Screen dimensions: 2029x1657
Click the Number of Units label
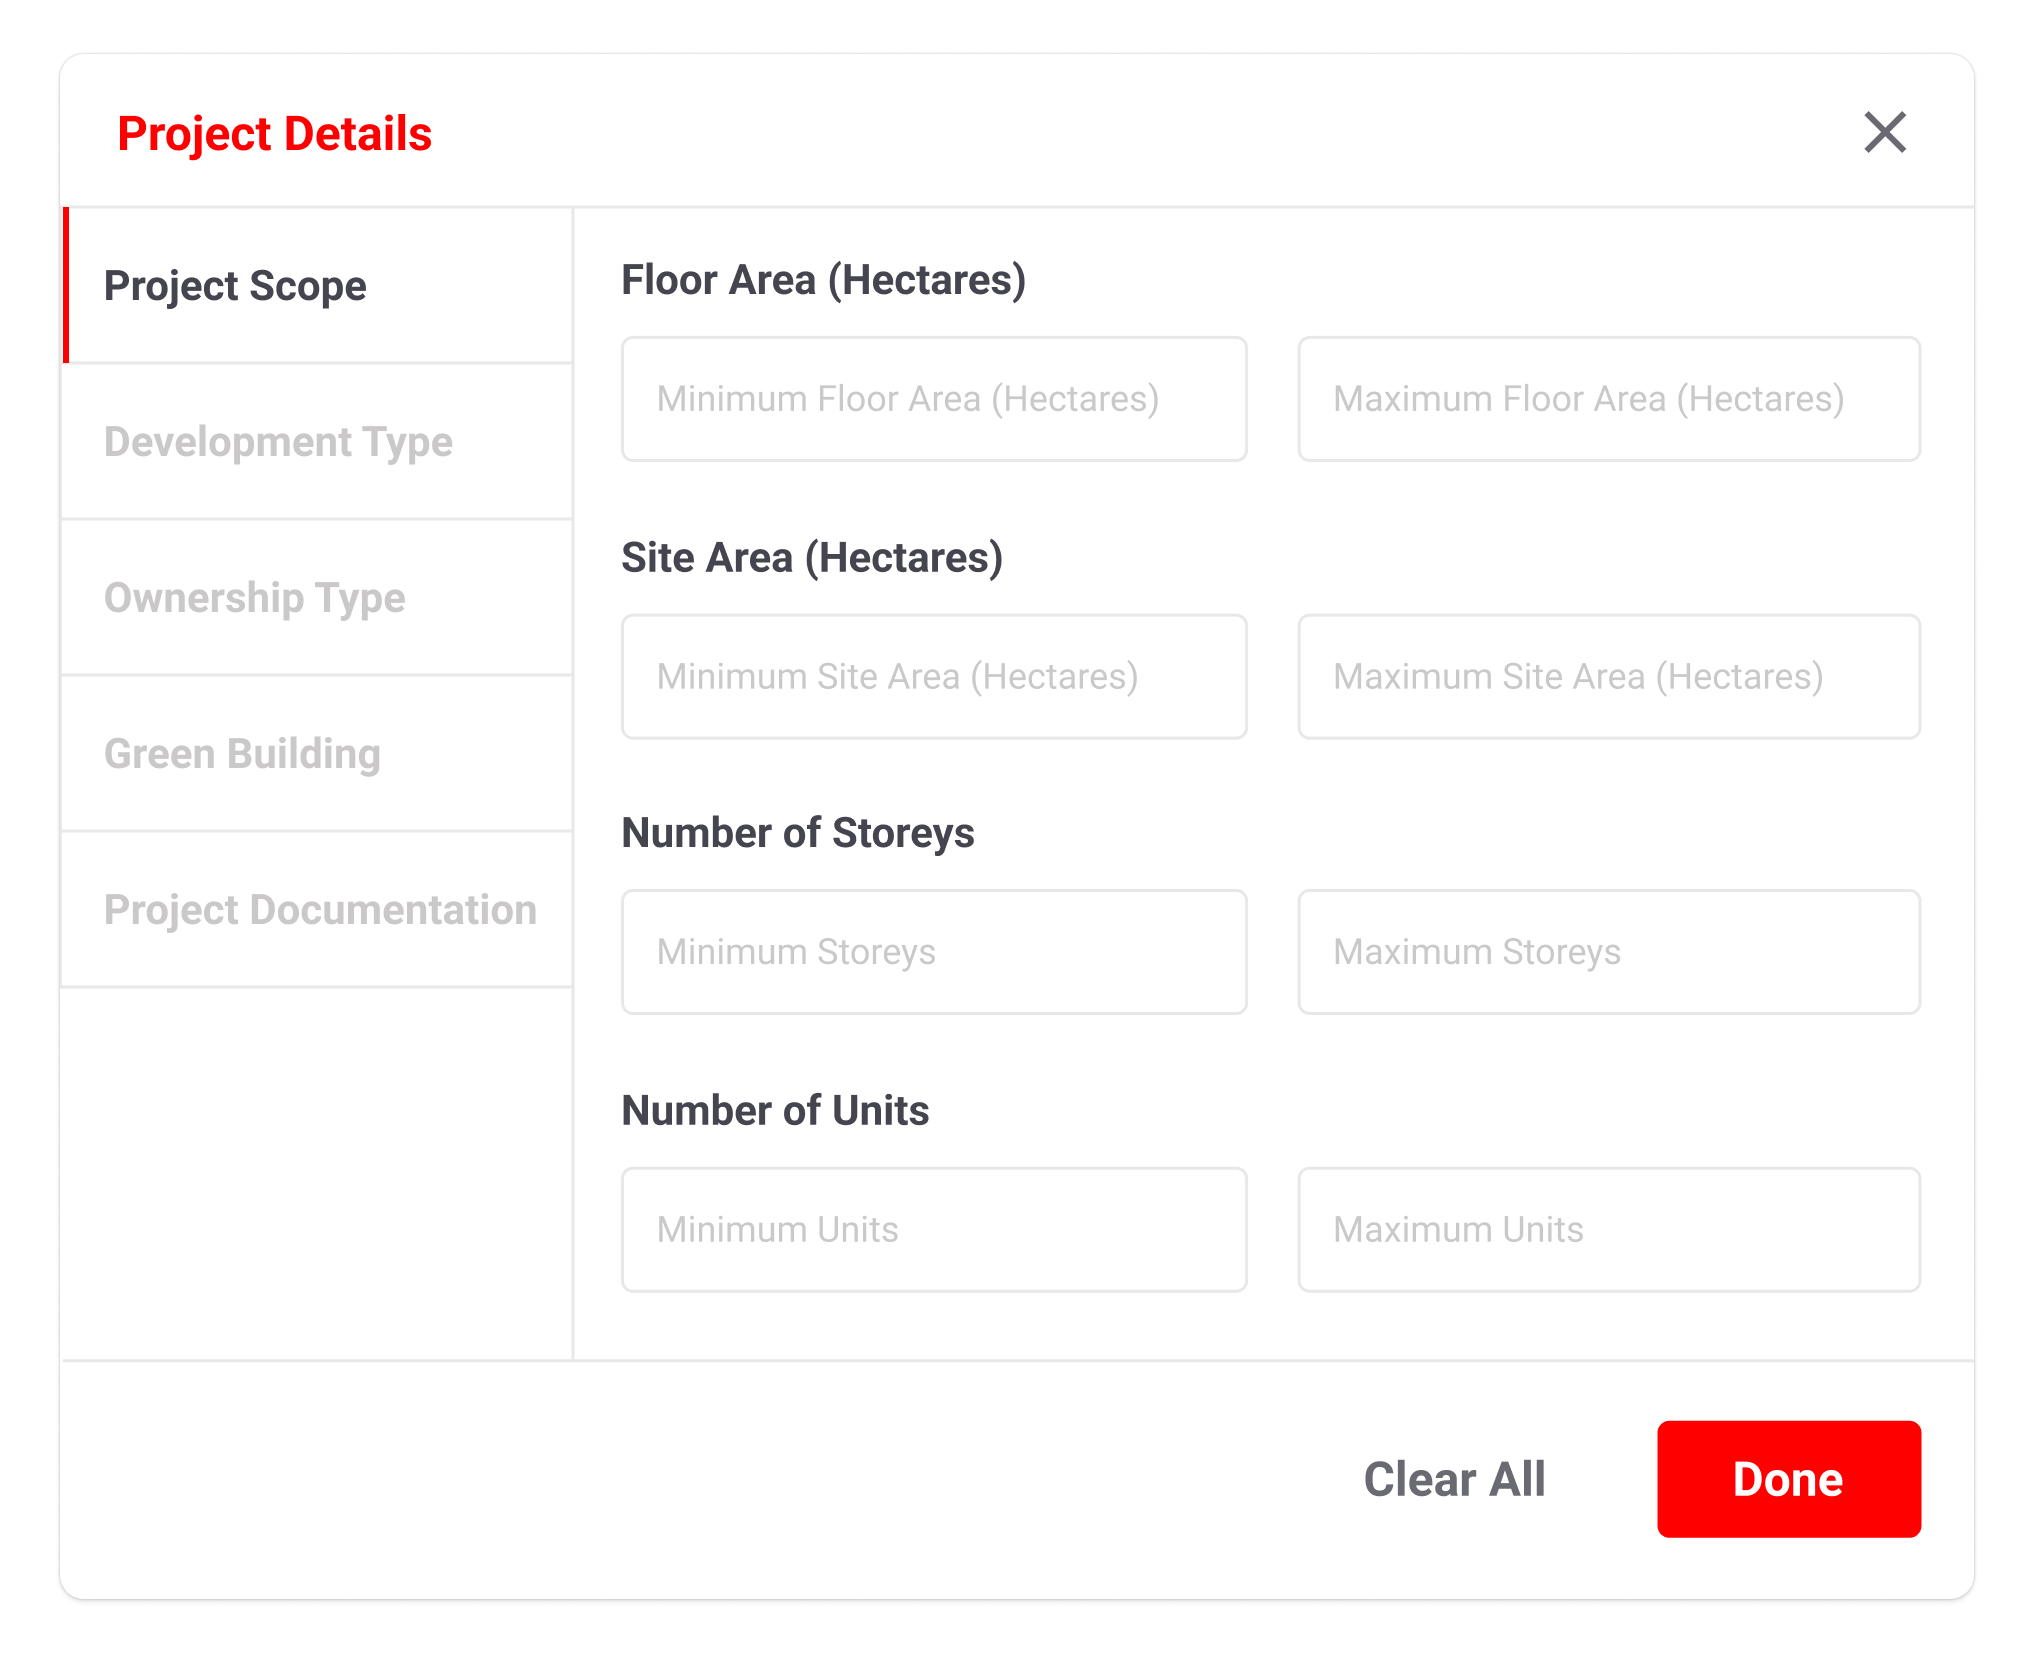[x=775, y=1111]
